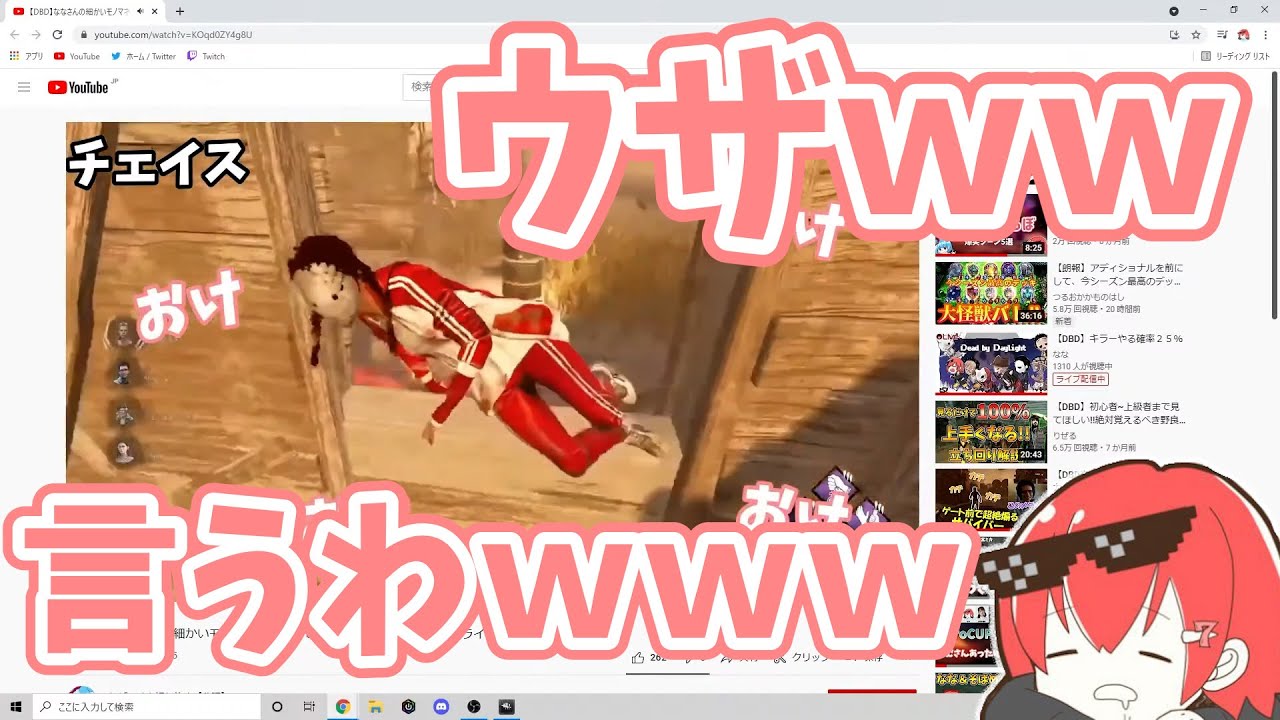The image size is (1280, 720).
Task: Bookmark this page with the star icon
Action: (x=1196, y=34)
